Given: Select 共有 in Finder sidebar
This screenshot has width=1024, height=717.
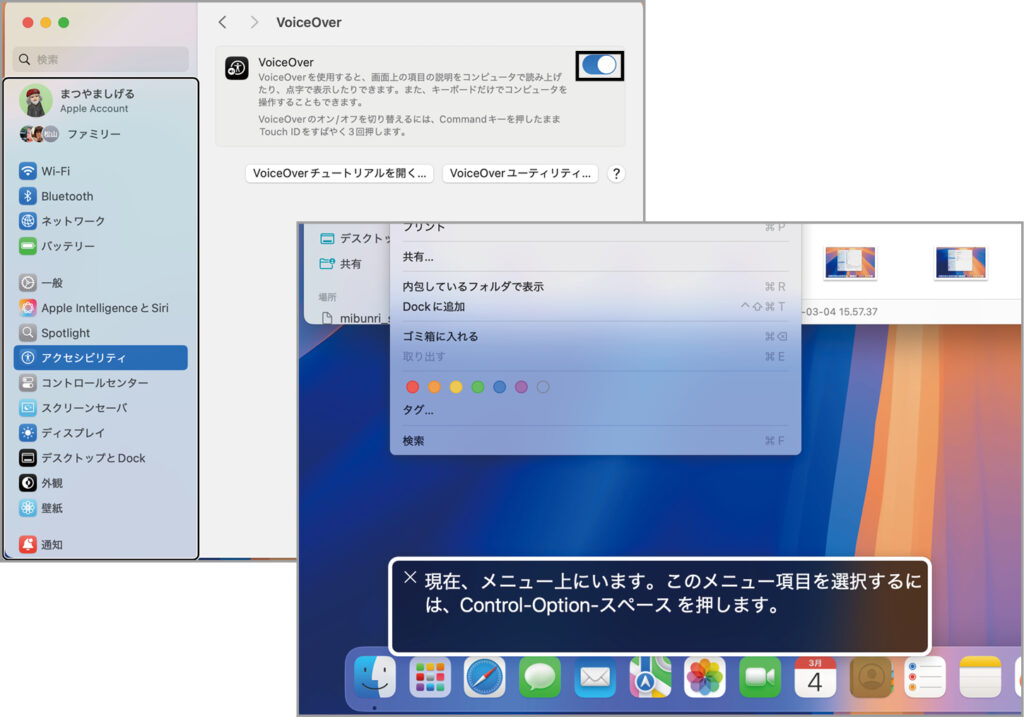Looking at the screenshot, I should click(341, 264).
